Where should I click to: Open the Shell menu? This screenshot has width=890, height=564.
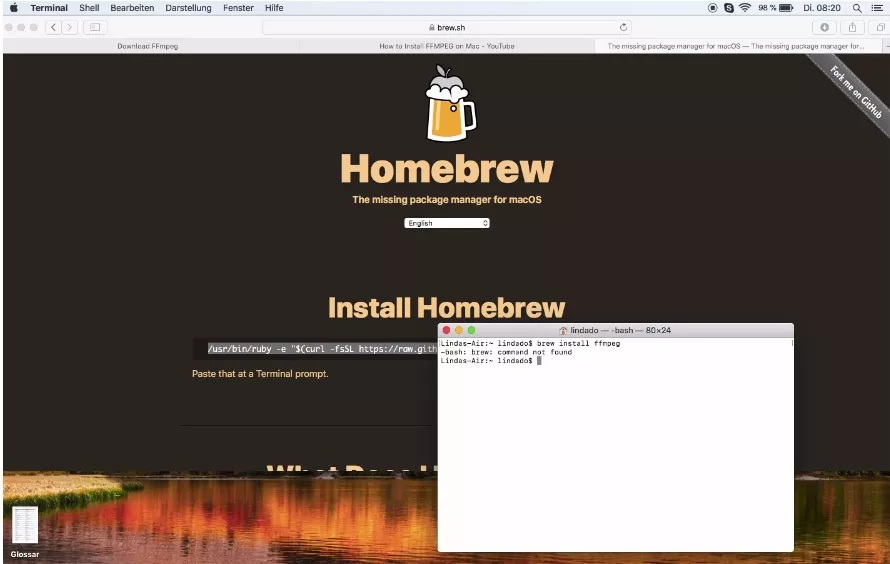point(89,8)
